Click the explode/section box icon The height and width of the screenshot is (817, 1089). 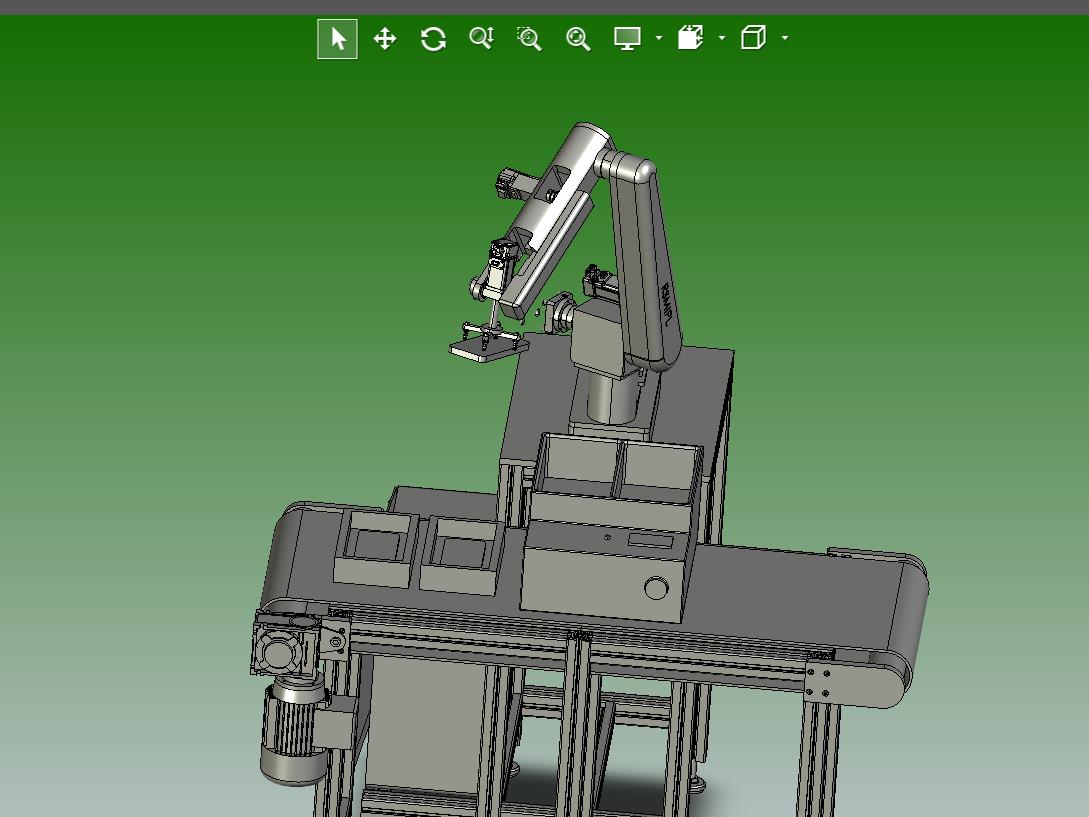[690, 38]
